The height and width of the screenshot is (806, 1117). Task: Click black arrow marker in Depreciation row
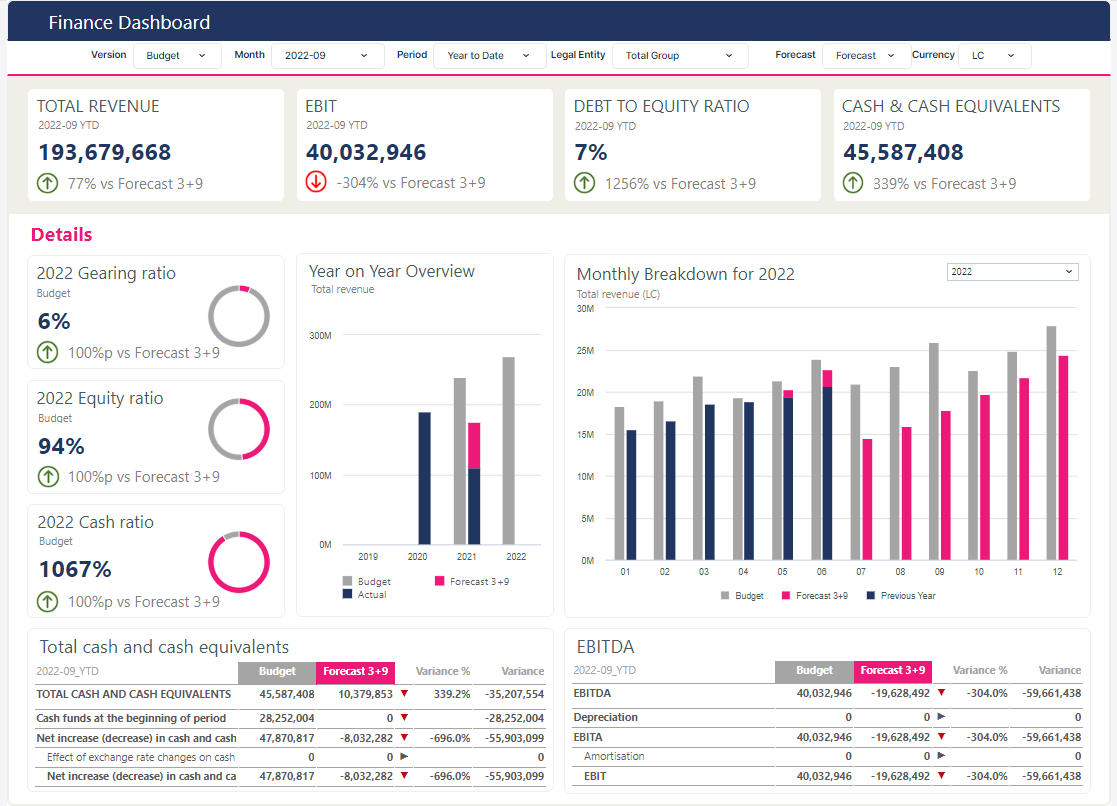[941, 716]
